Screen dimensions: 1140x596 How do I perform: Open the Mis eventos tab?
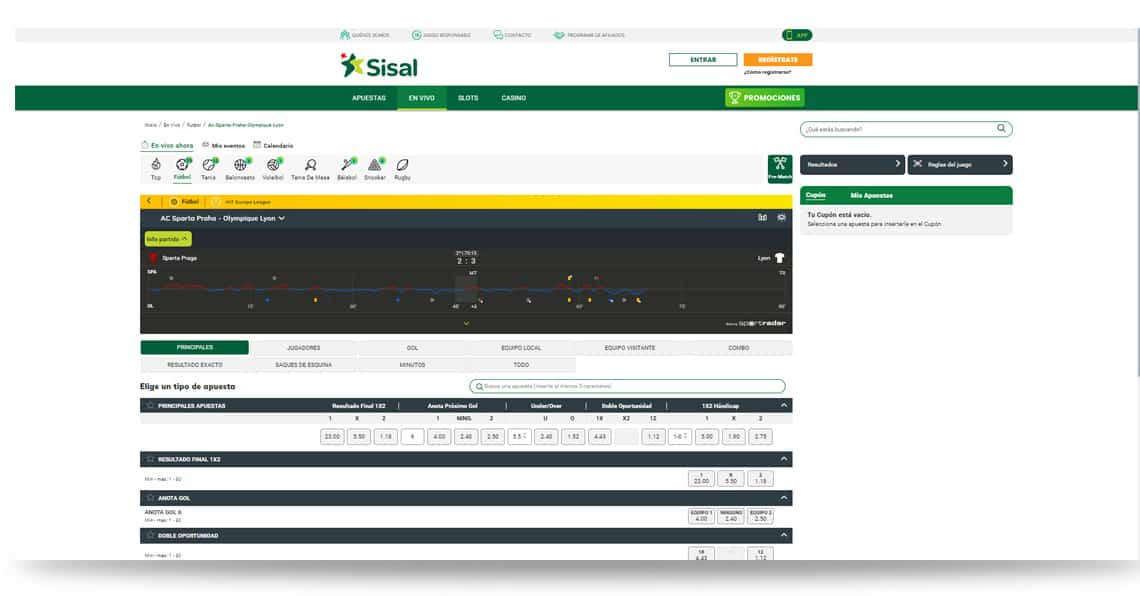coord(223,145)
